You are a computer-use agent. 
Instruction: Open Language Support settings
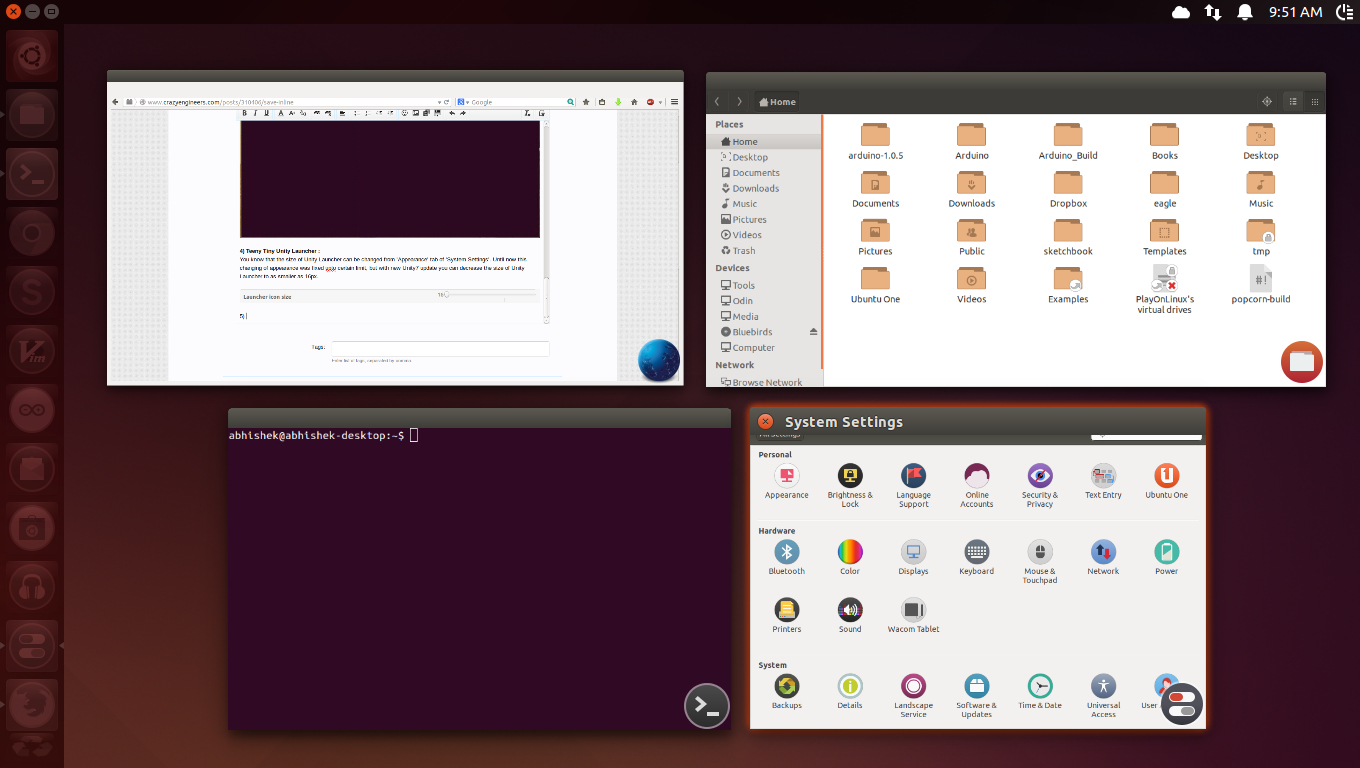(x=913, y=485)
